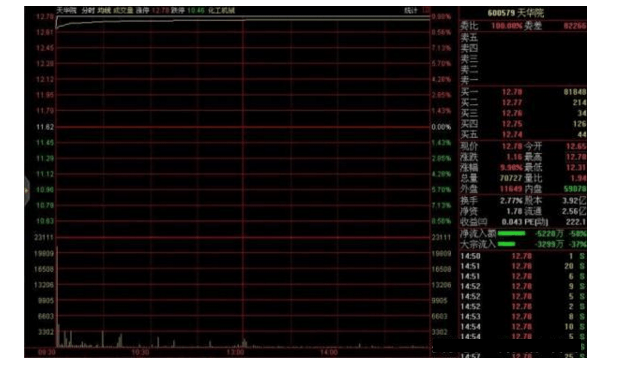Click the 卖一 ask row
Viewport: 620px width, 372px height.
[523, 80]
